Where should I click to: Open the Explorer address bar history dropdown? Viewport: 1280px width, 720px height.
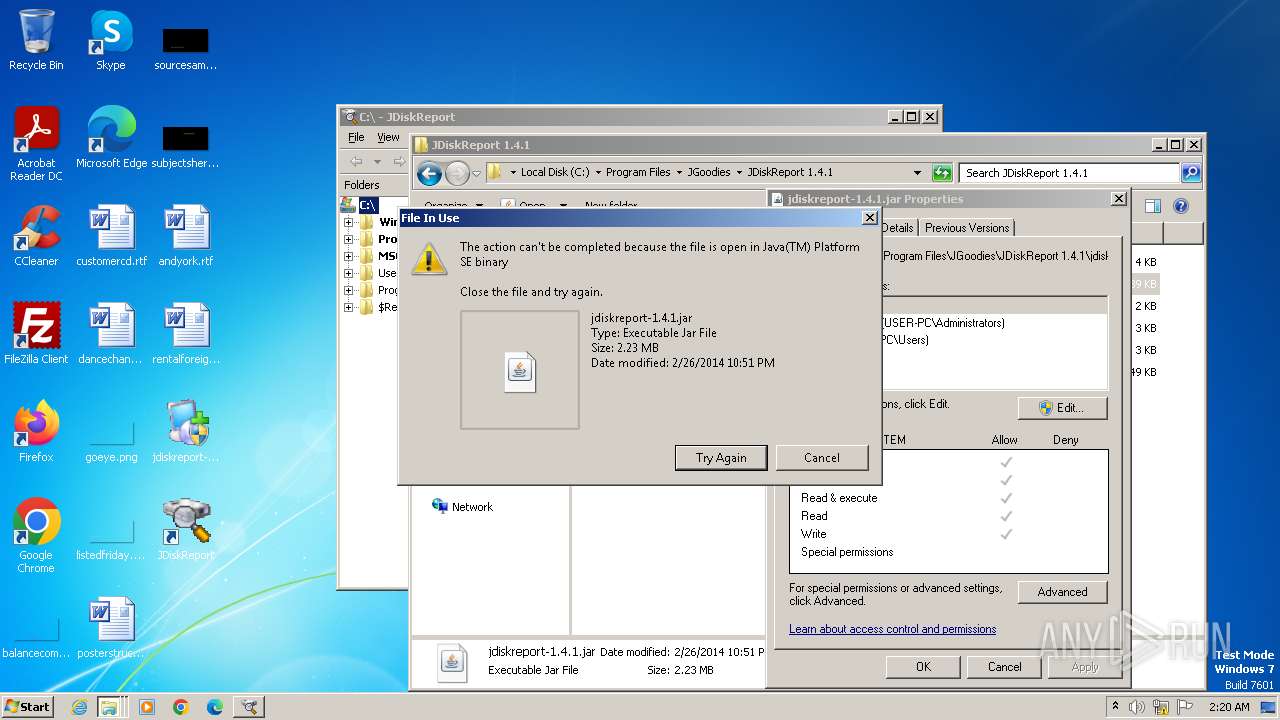[917, 173]
